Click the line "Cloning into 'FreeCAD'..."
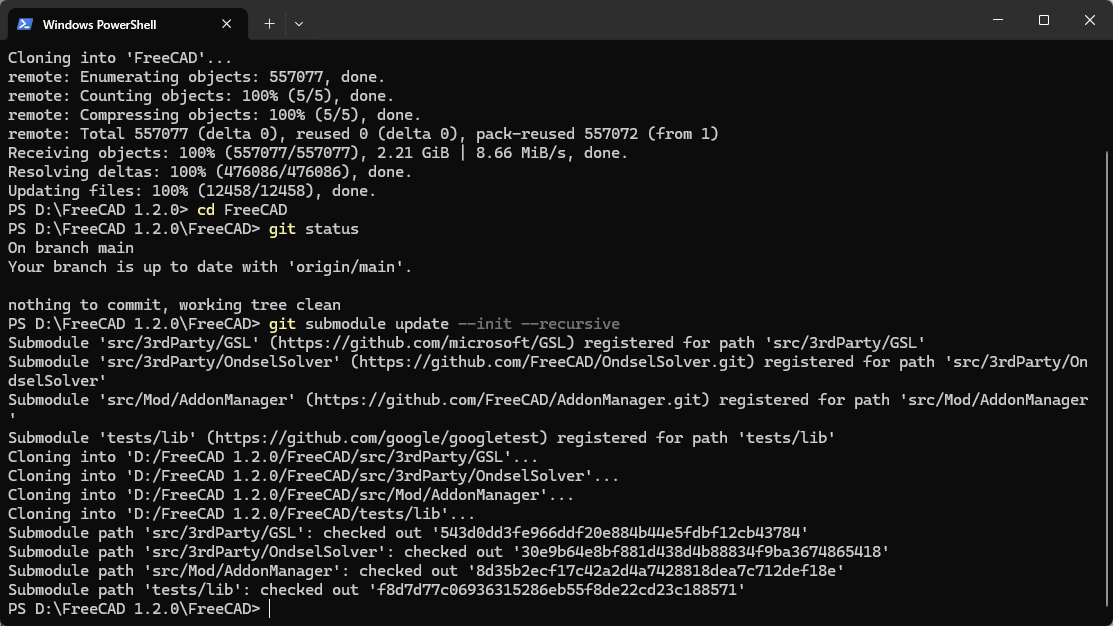This screenshot has width=1113, height=626. (120, 57)
